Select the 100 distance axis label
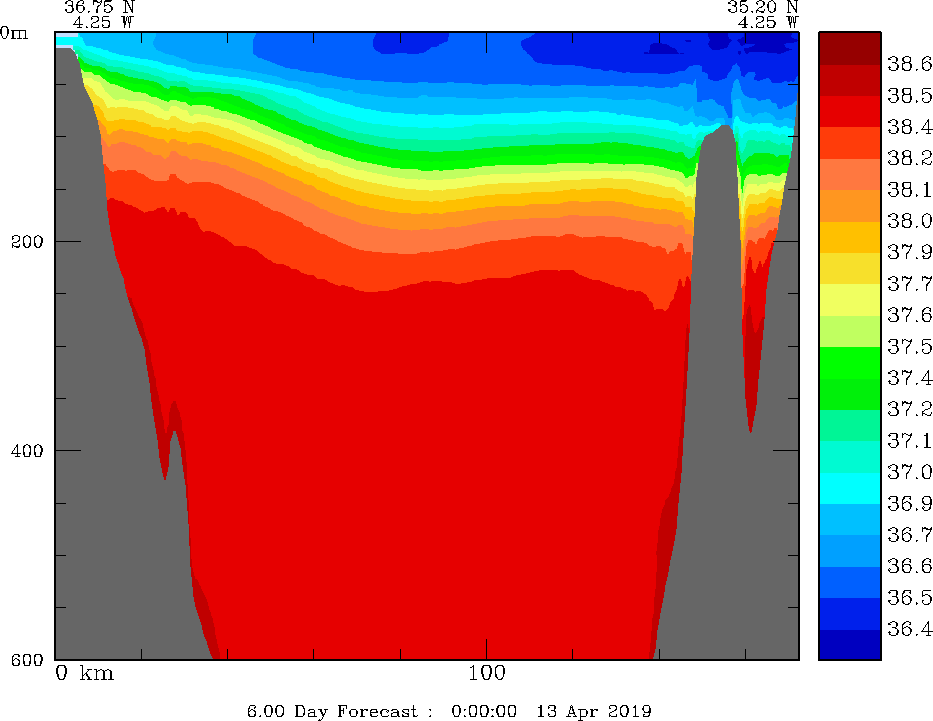The height and width of the screenshot is (721, 933). coord(487,673)
